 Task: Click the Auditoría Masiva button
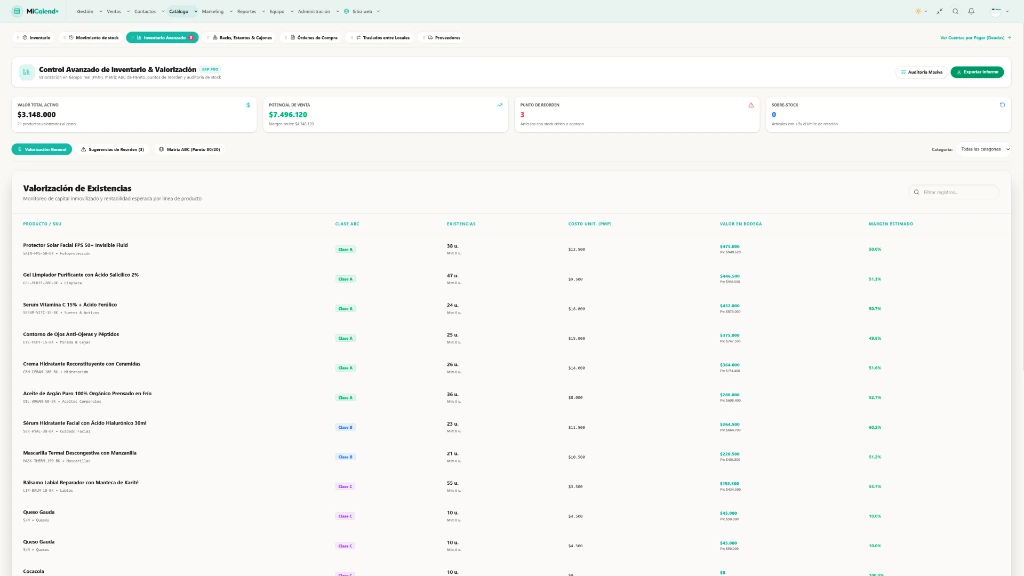click(921, 72)
